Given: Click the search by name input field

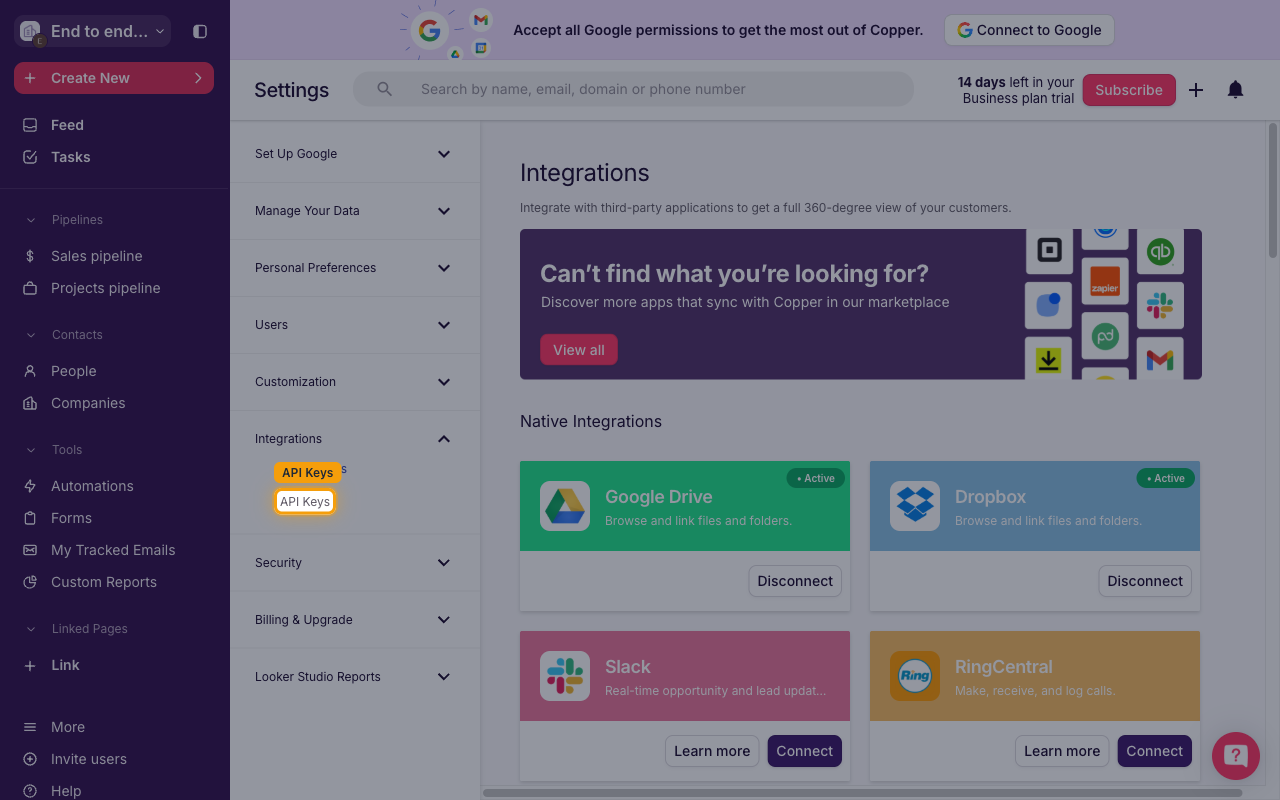Looking at the screenshot, I should [x=633, y=89].
